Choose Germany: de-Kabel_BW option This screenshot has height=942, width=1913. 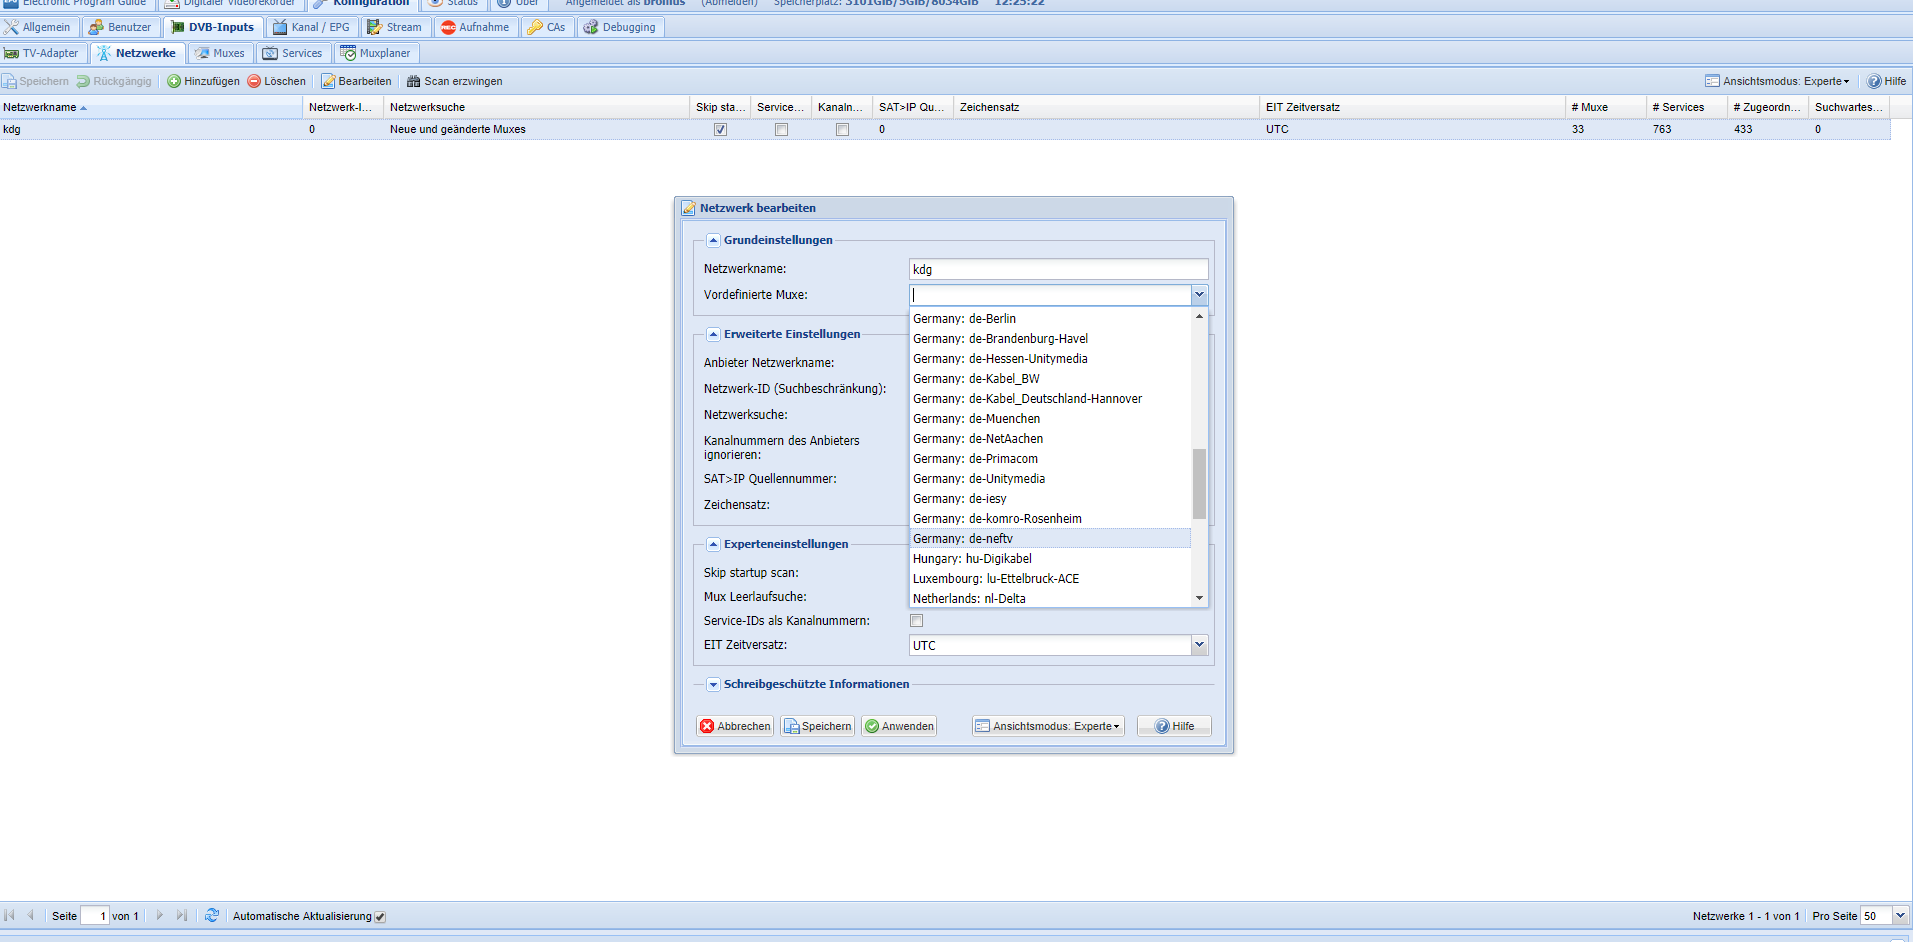pos(1050,379)
